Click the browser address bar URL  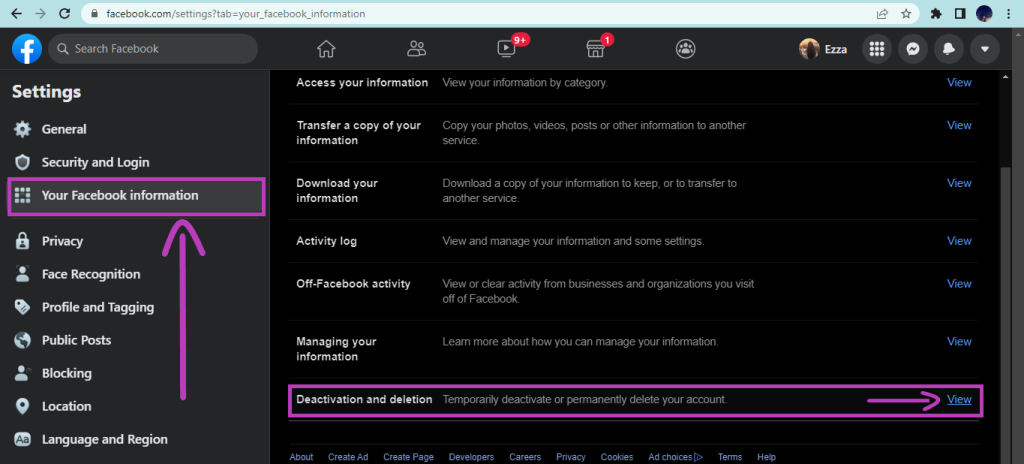236,13
